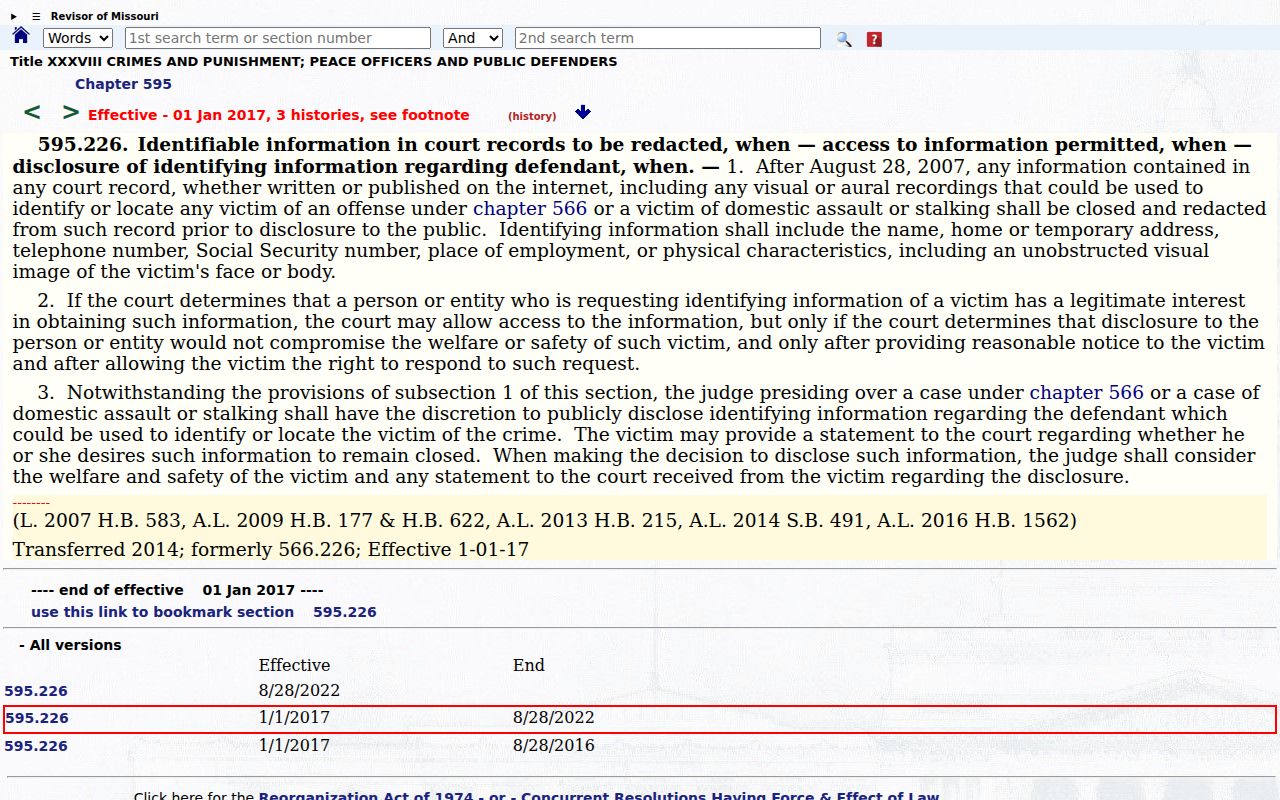Open the small red (history) link
The image size is (1280, 800).
coord(532,116)
